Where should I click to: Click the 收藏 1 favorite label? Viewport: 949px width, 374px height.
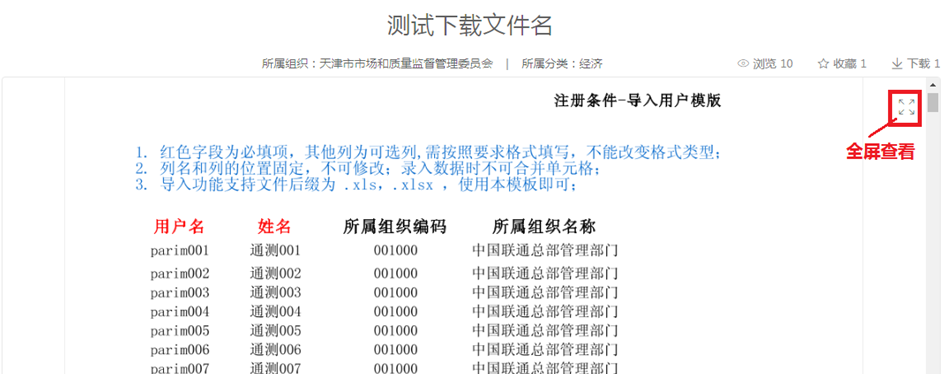point(850,64)
